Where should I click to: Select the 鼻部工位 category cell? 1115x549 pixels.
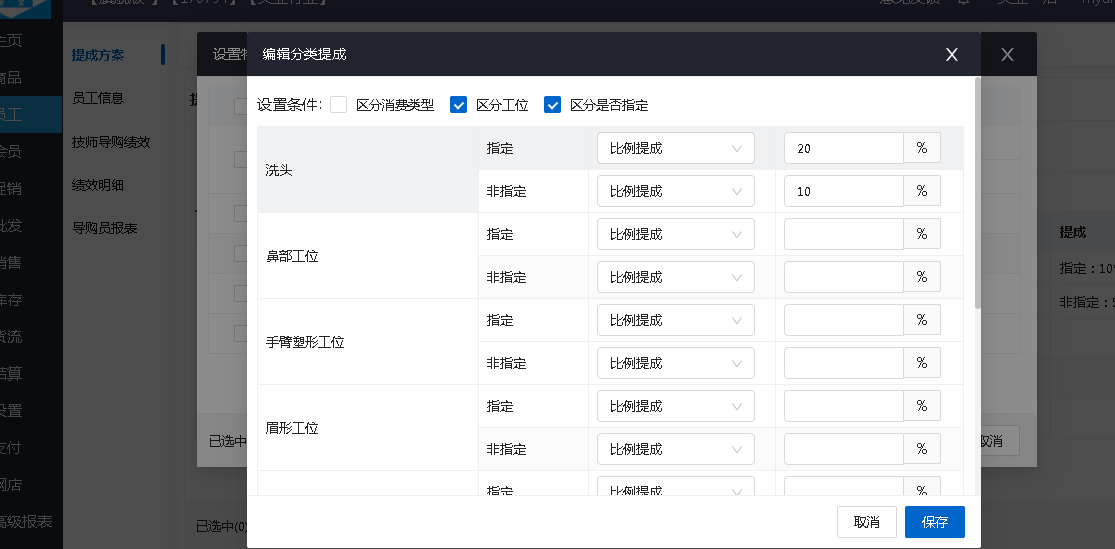tap(368, 256)
